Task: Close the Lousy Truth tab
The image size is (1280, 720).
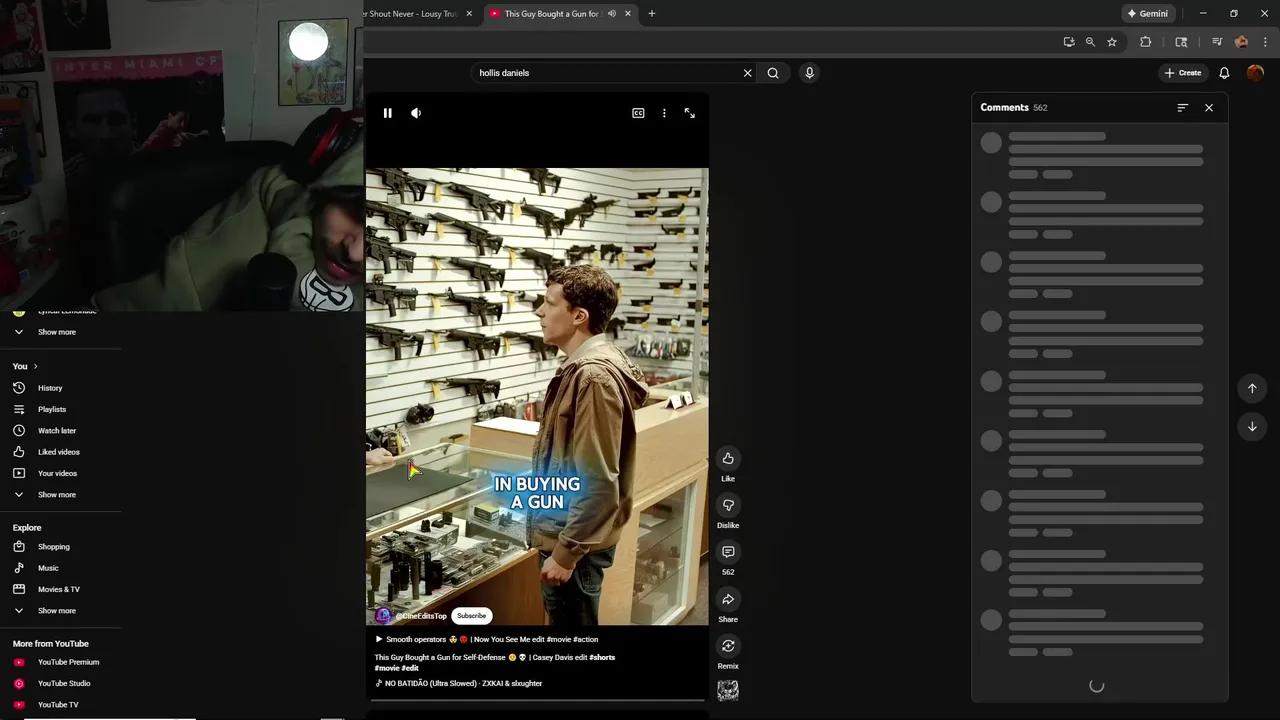Action: pyautogui.click(x=469, y=14)
